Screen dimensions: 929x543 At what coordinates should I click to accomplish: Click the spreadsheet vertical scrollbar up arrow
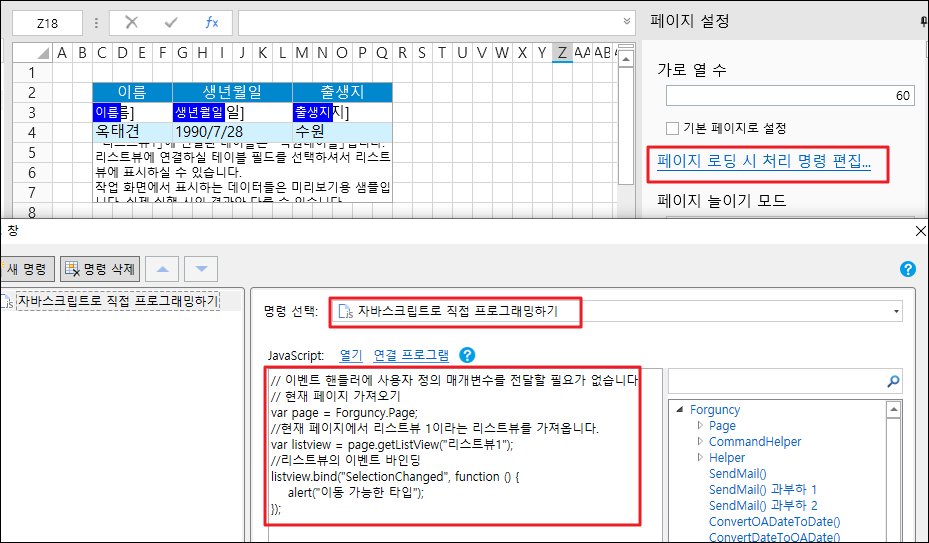tap(626, 59)
